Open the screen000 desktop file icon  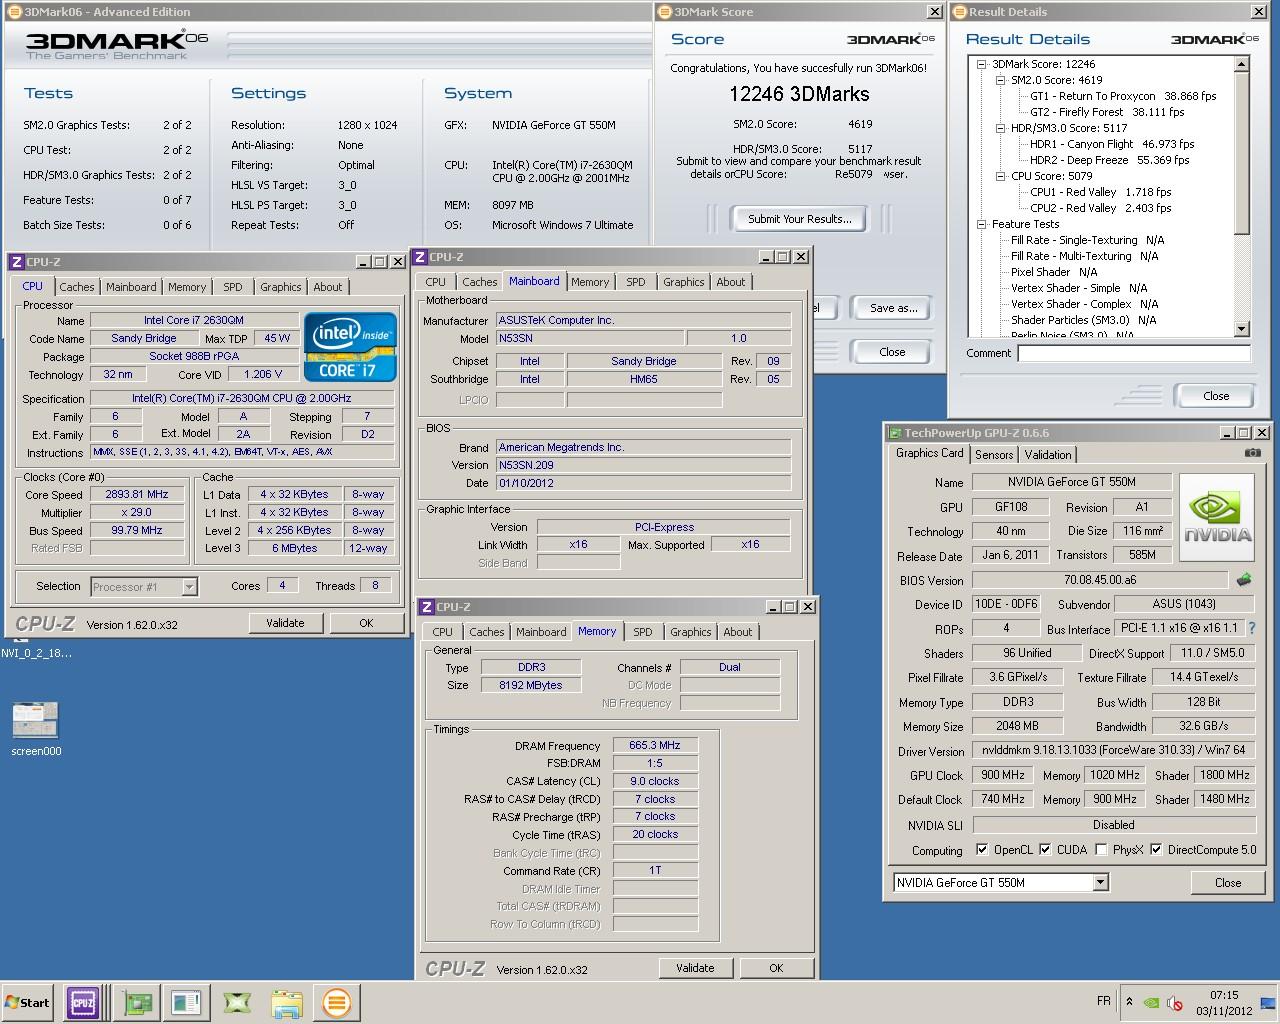click(x=36, y=728)
